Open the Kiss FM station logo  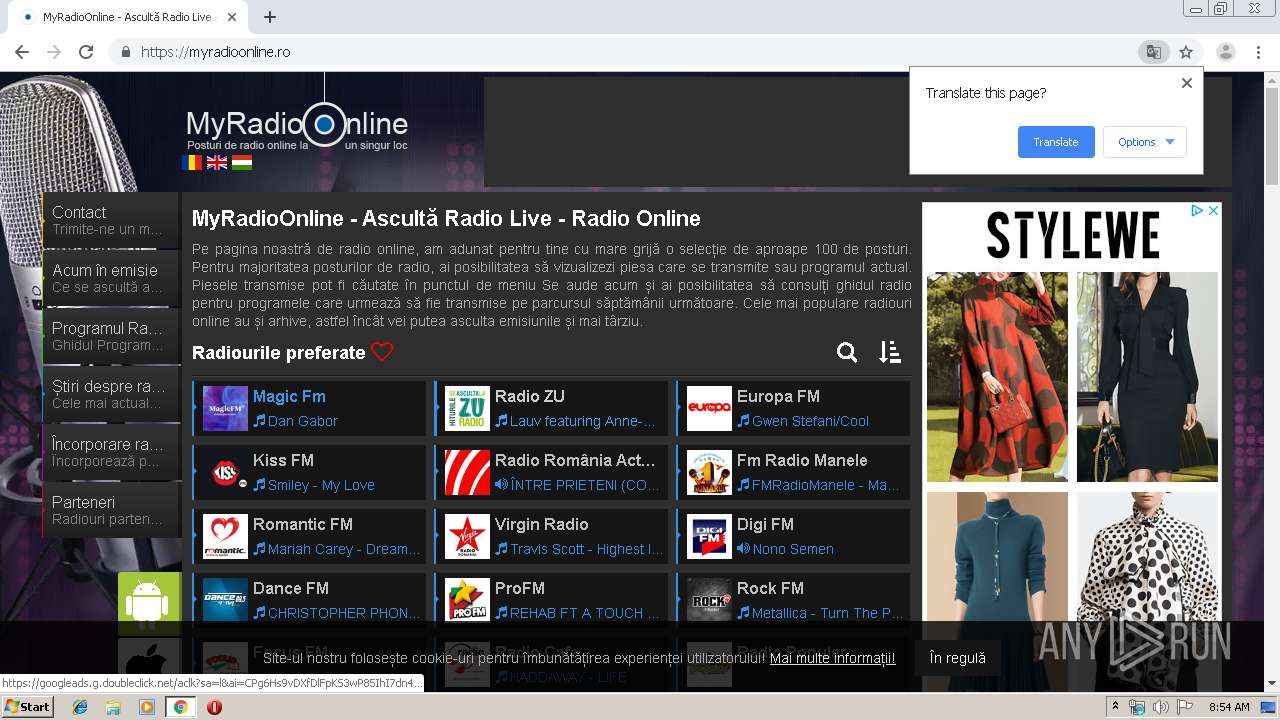point(225,472)
